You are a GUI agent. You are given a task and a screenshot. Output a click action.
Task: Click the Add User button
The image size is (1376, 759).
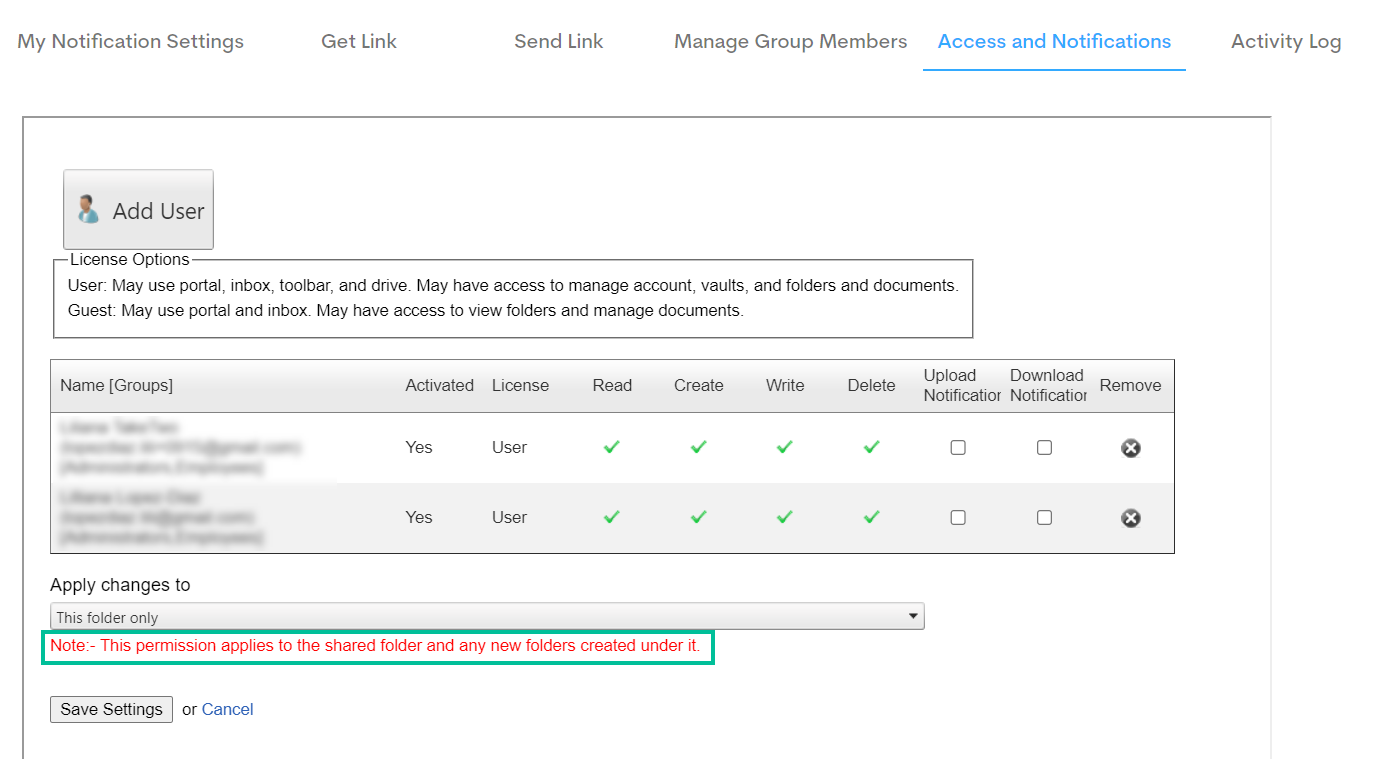[138, 210]
